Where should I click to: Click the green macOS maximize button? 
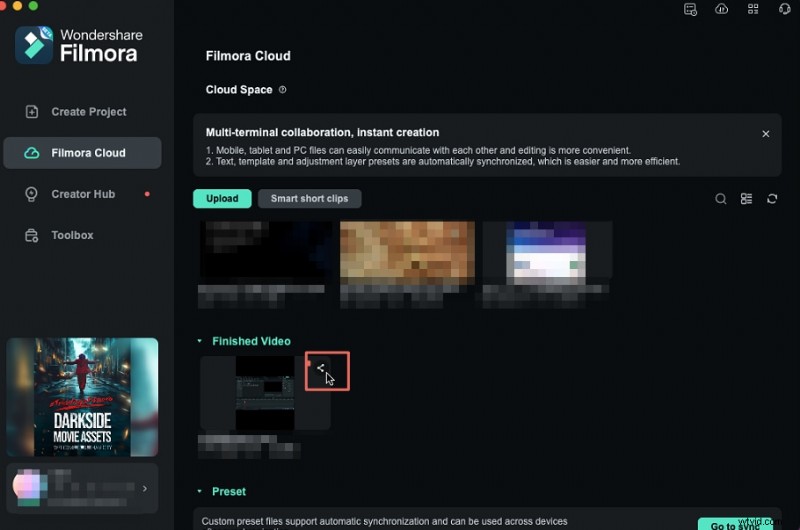pyautogui.click(x=33, y=6)
